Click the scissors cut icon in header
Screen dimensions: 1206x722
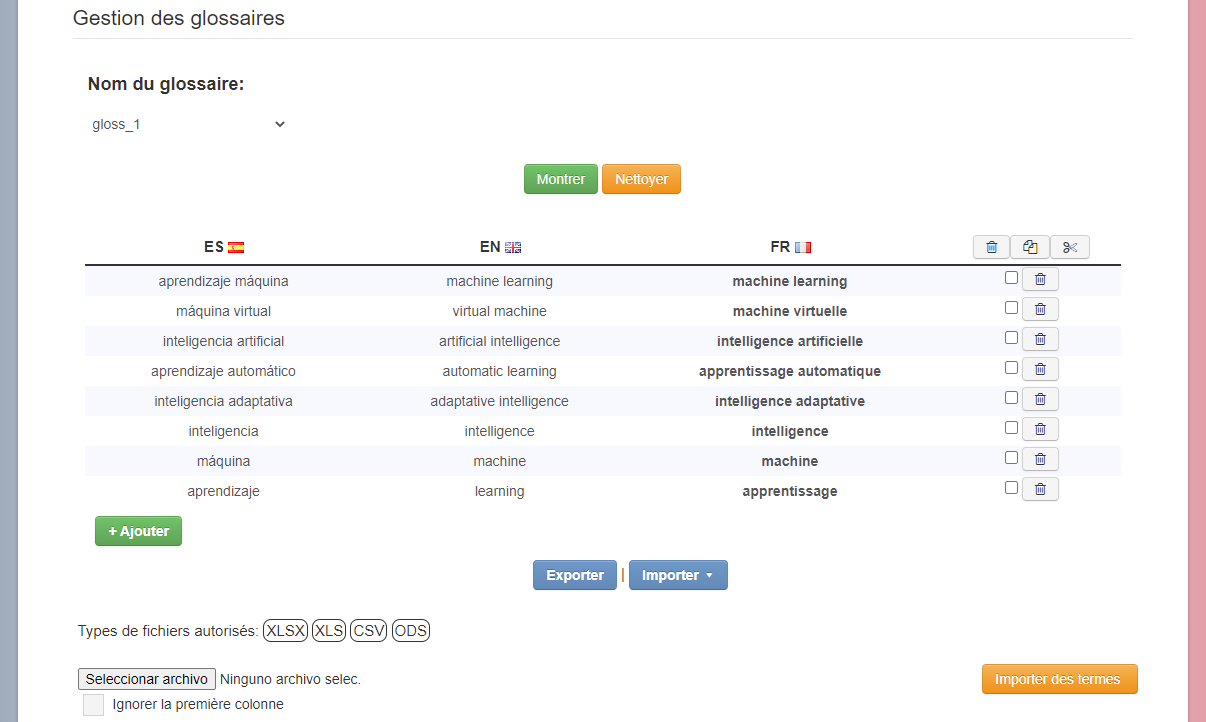point(1070,247)
